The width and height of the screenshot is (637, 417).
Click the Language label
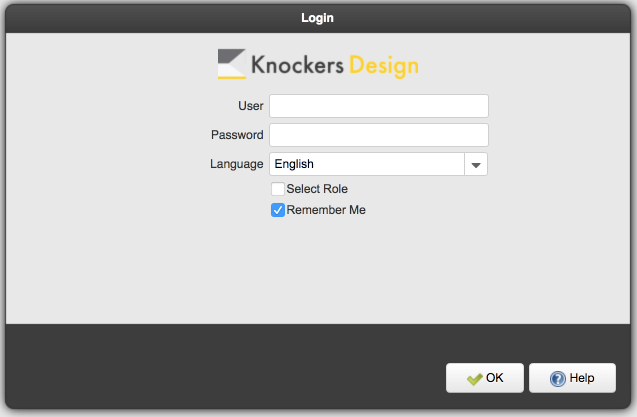(x=236, y=164)
